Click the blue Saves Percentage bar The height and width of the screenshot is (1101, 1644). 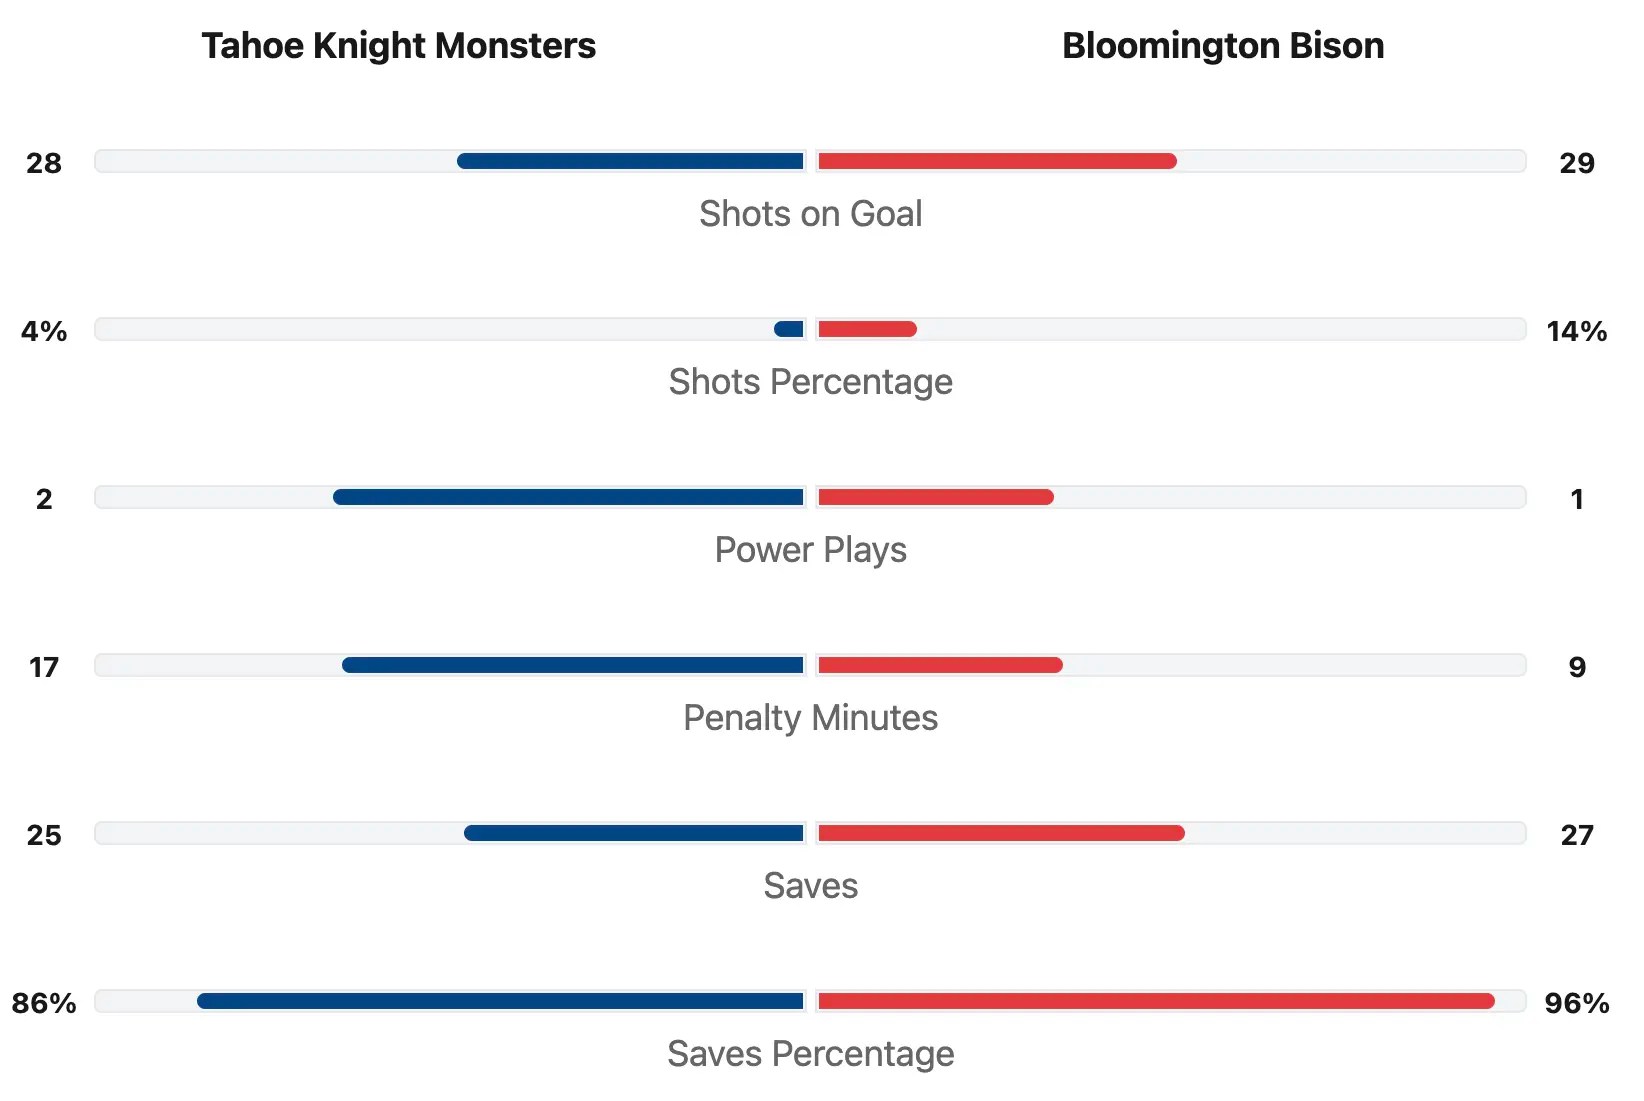tap(501, 1001)
